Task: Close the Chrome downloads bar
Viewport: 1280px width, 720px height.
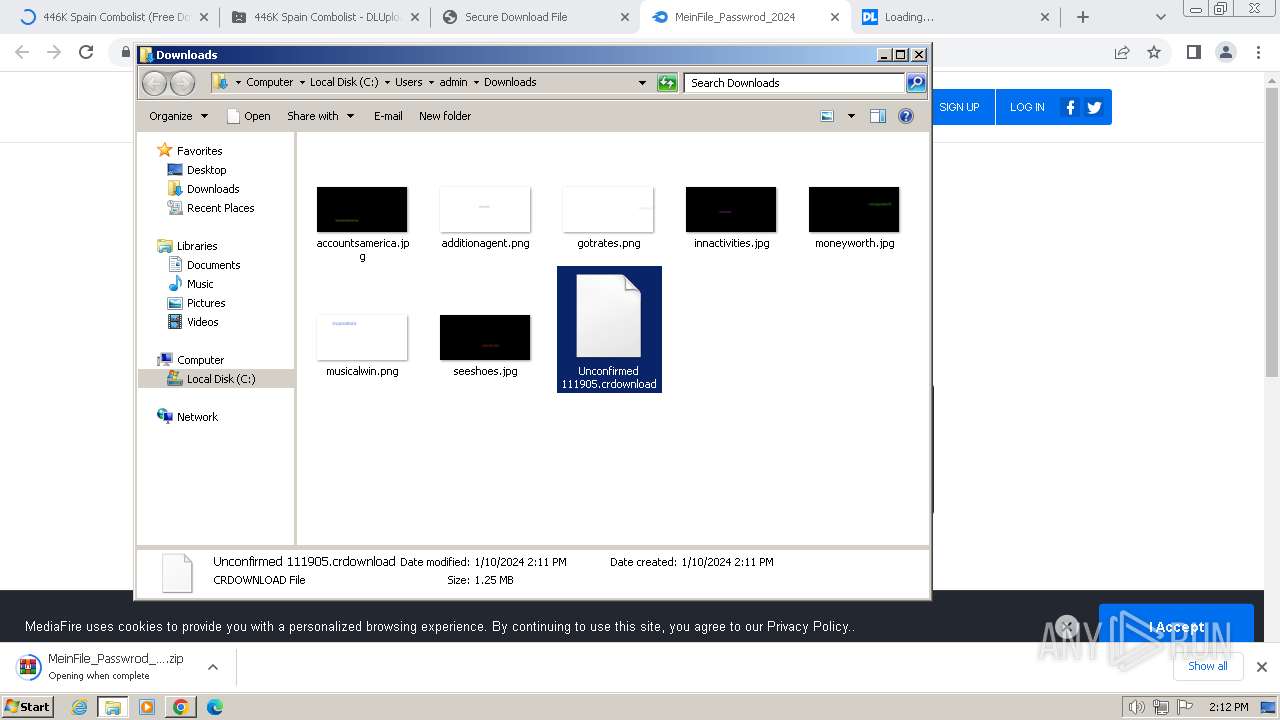Action: 1262,667
